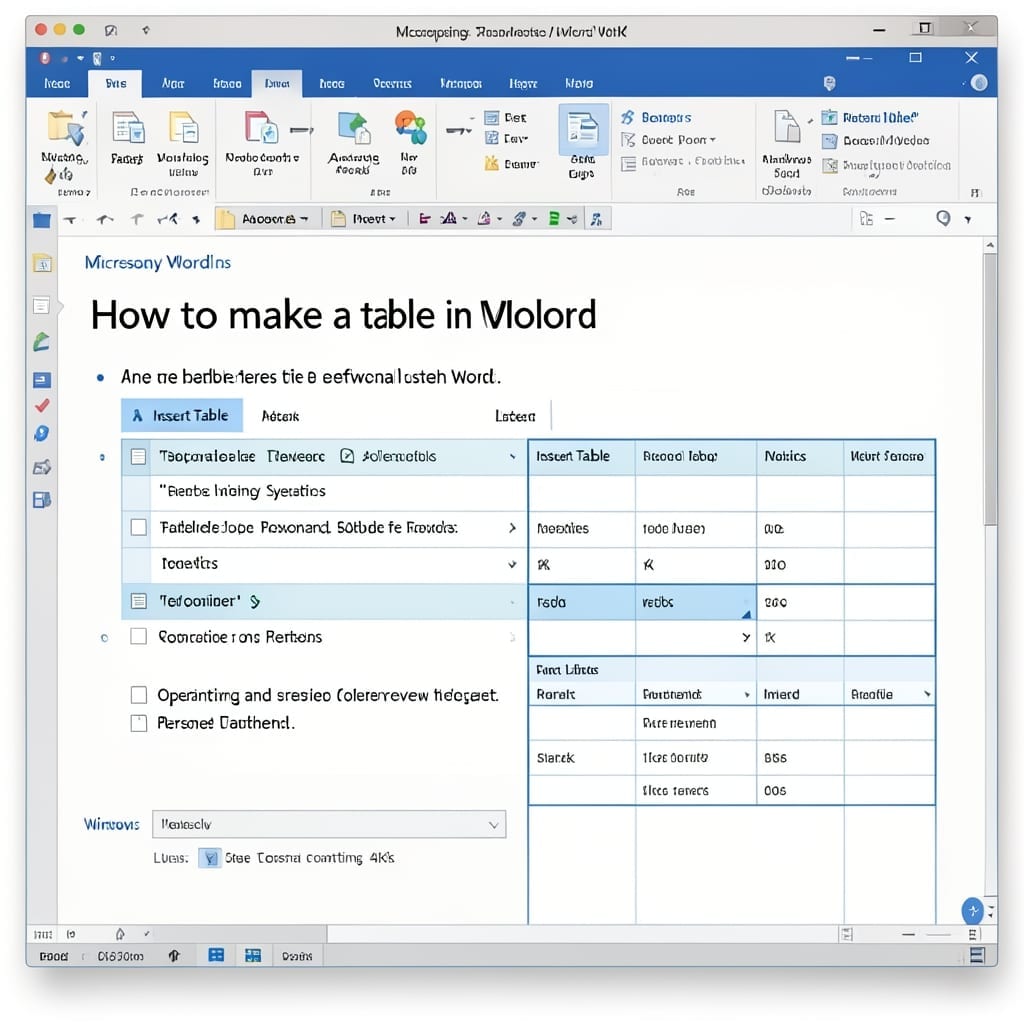Open the 'Fiurdnenidt' table dropdown
Image resolution: width=1024 pixels, height=1024 pixels.
(x=747, y=695)
